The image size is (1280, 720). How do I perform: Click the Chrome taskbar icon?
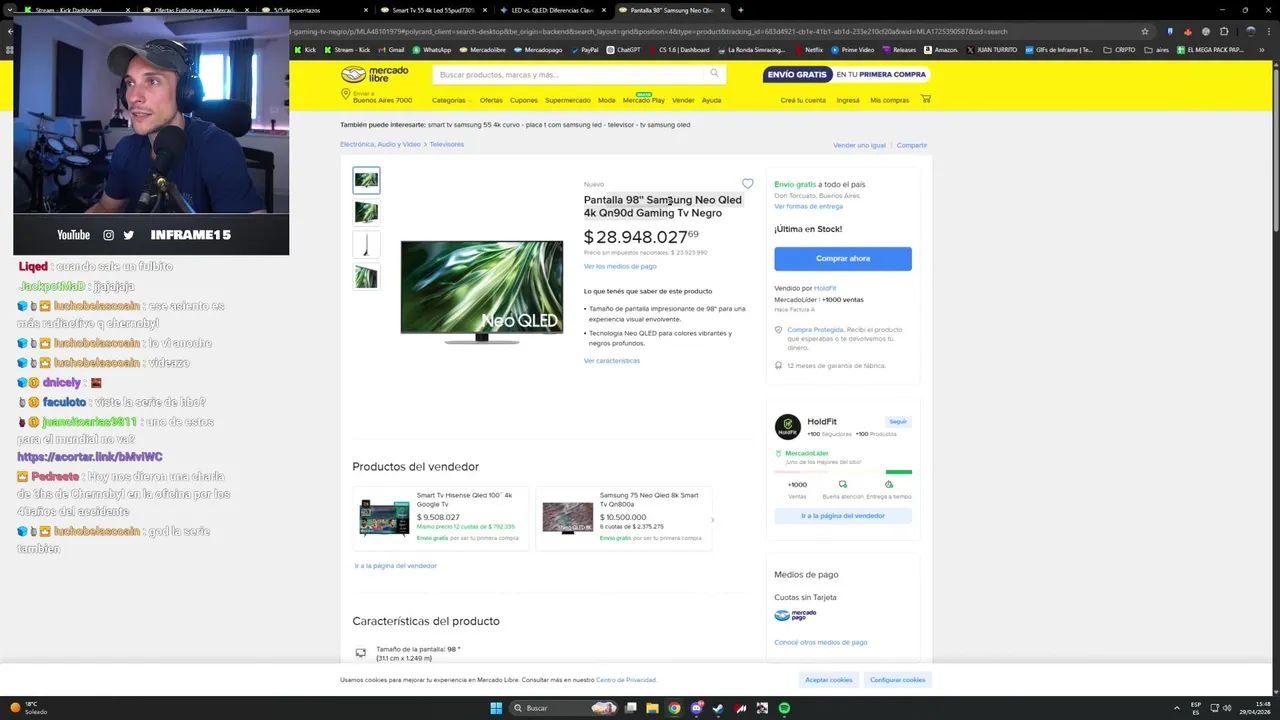click(674, 708)
